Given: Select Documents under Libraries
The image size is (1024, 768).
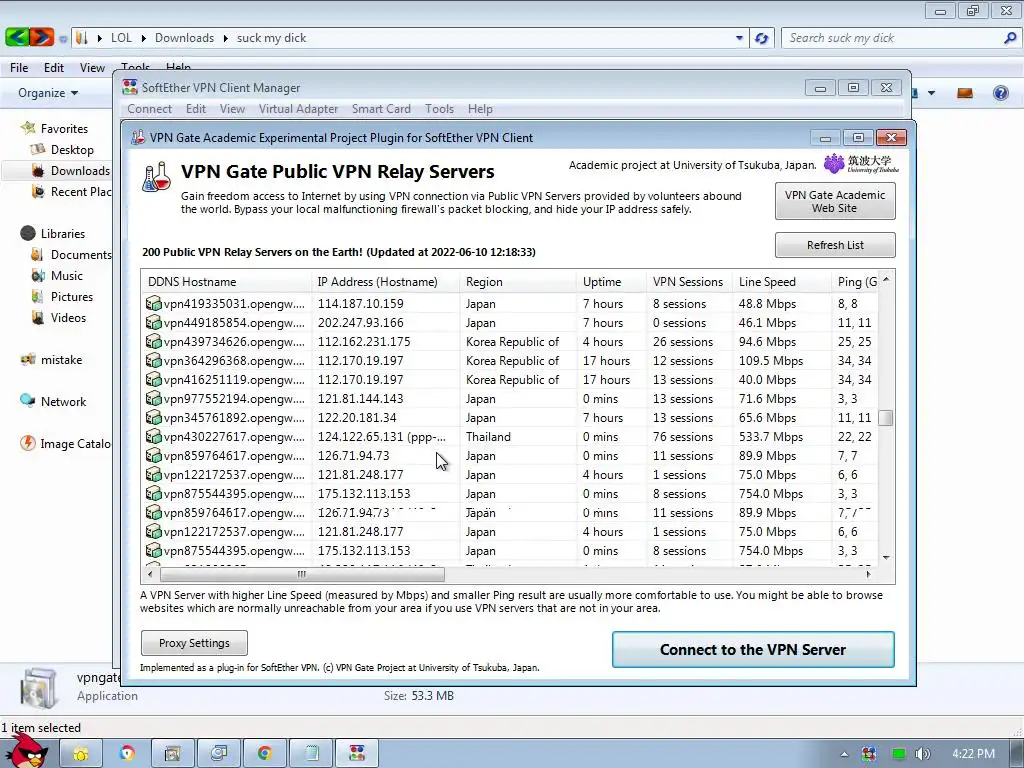Looking at the screenshot, I should 81,255.
